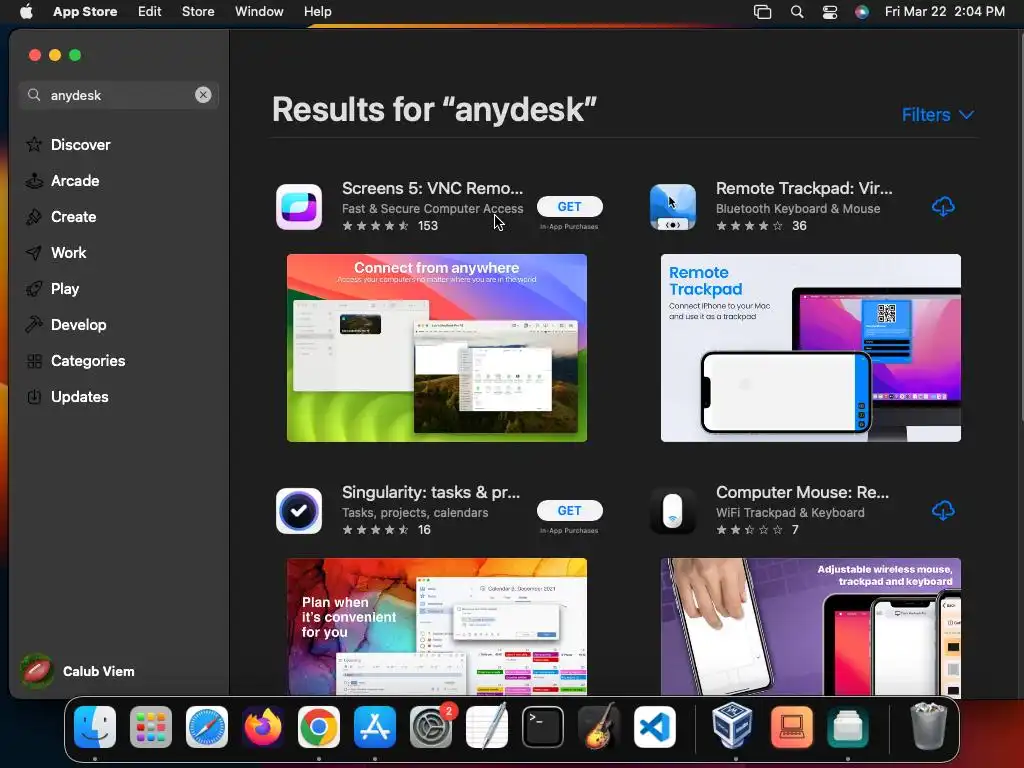Open Computer Mouse: Re... title
This screenshot has height=768, width=1024.
point(802,492)
